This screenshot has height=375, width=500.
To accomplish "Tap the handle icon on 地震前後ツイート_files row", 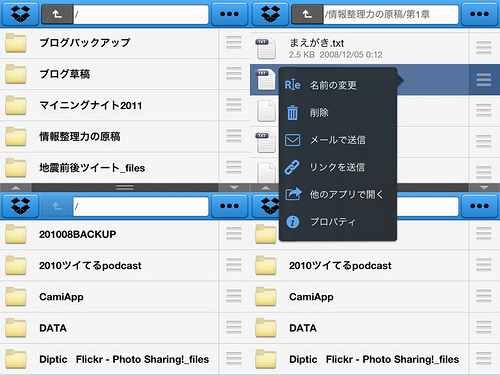I will (234, 167).
